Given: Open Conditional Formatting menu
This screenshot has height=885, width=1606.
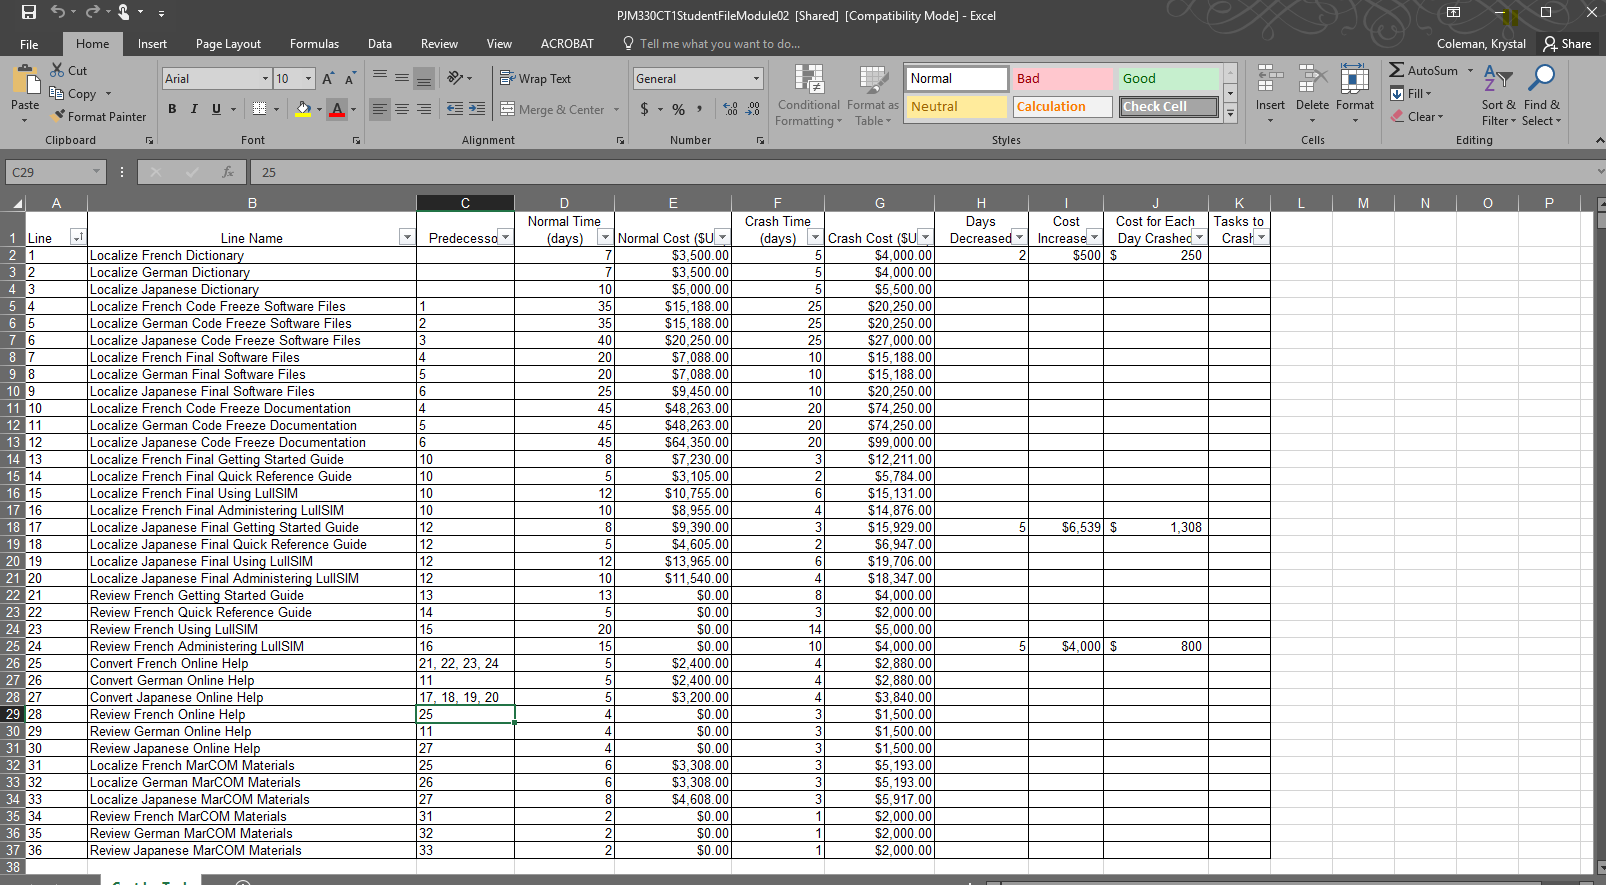Looking at the screenshot, I should 809,95.
